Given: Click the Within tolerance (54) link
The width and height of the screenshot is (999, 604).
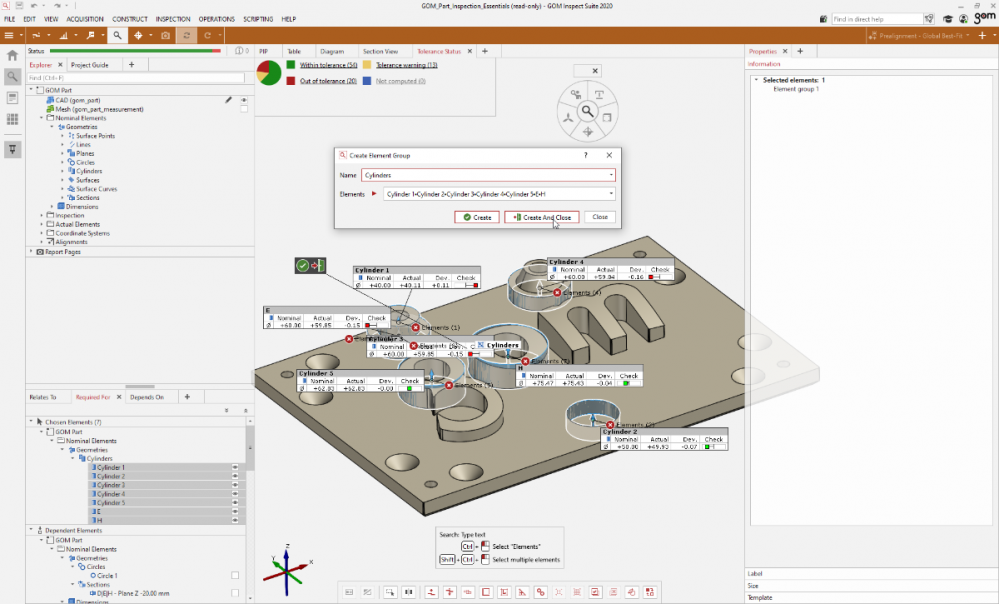Looking at the screenshot, I should tap(328, 65).
